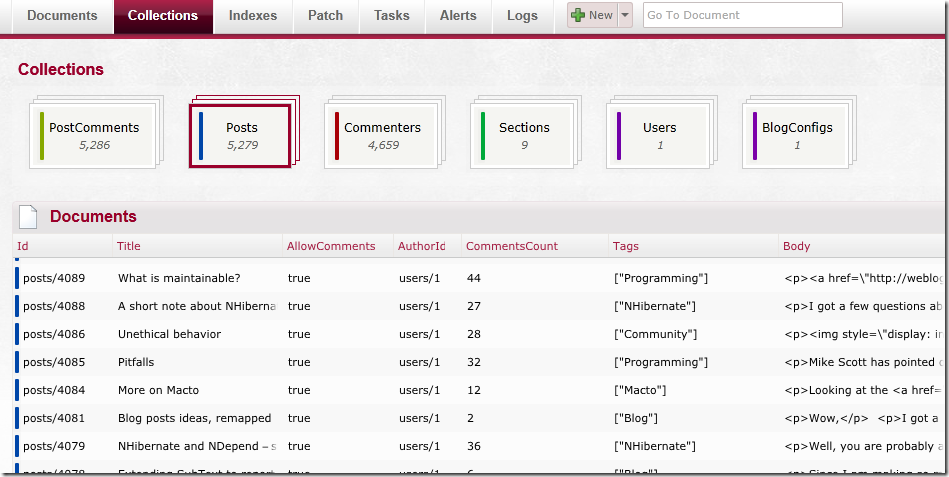
Task: Click title 'A short note about NHiberna'
Action: (x=197, y=306)
